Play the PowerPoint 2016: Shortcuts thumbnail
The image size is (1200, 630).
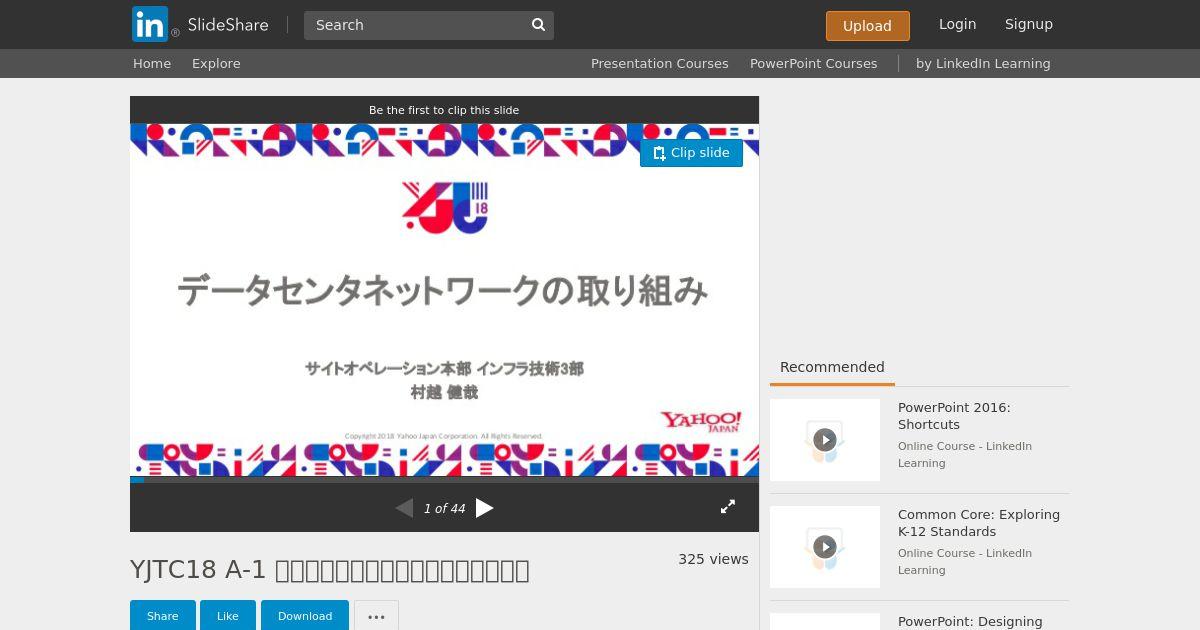coord(825,440)
